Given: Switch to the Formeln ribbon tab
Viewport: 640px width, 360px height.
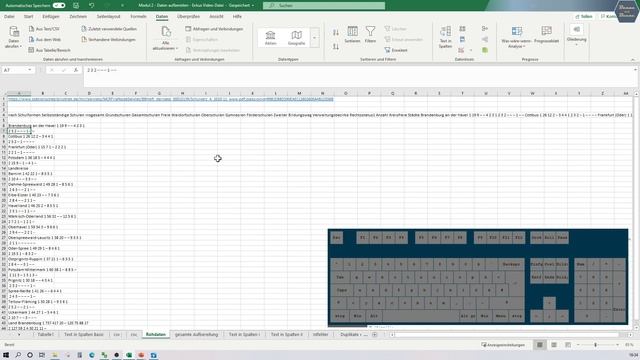Looking at the screenshot, I should coord(138,17).
